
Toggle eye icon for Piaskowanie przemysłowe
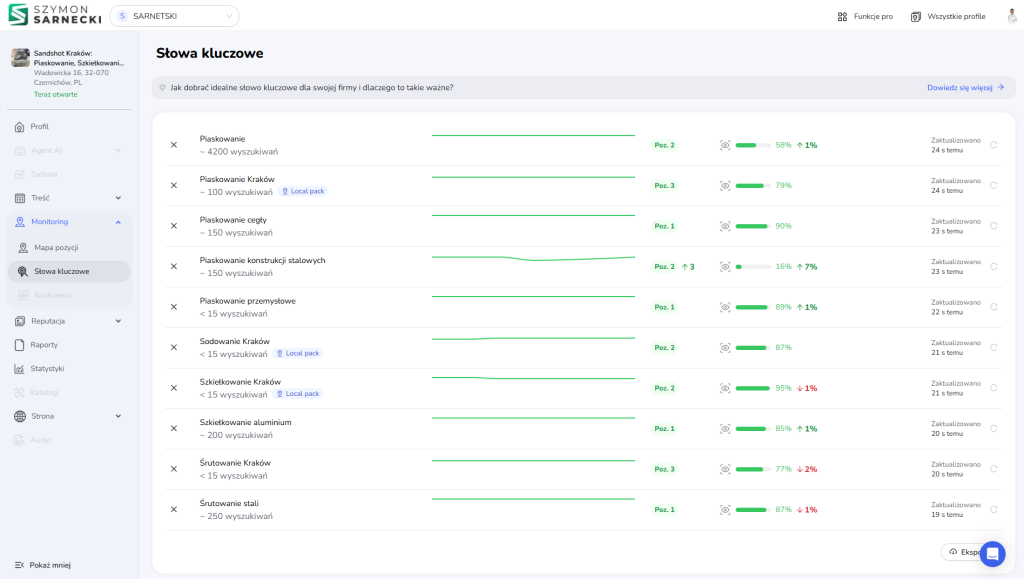725,307
